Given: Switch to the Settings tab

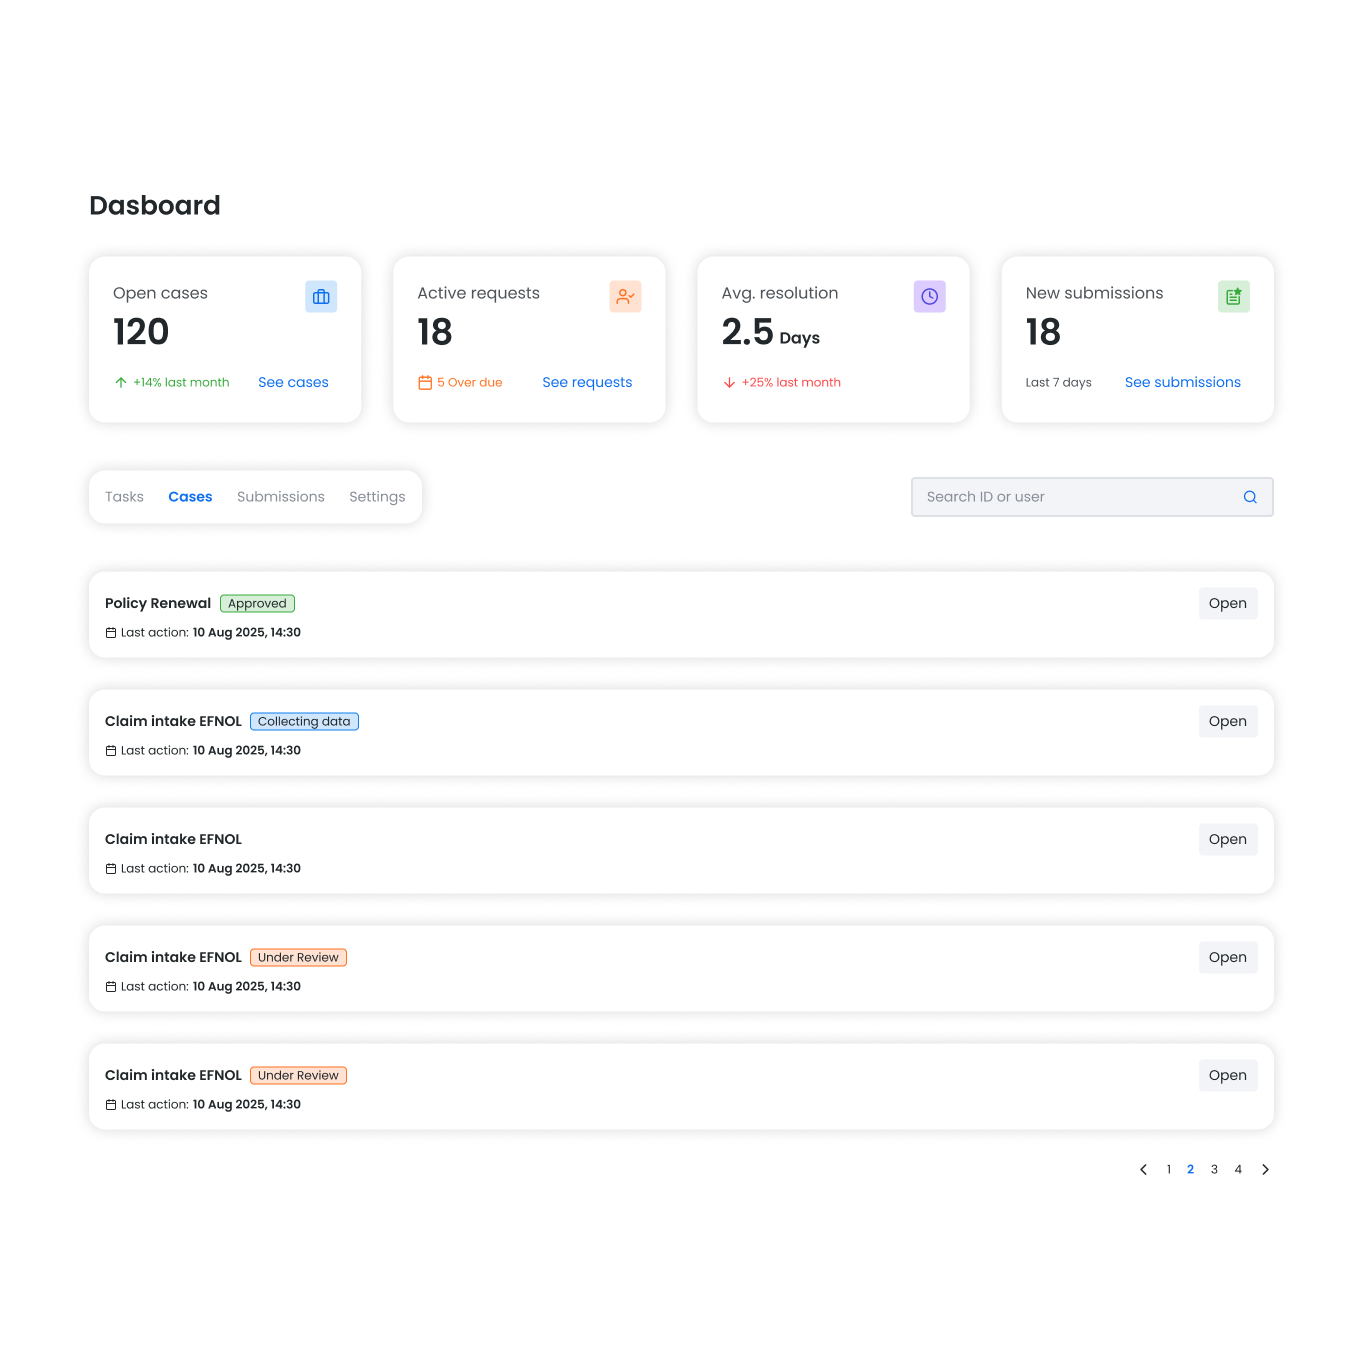Looking at the screenshot, I should point(377,497).
